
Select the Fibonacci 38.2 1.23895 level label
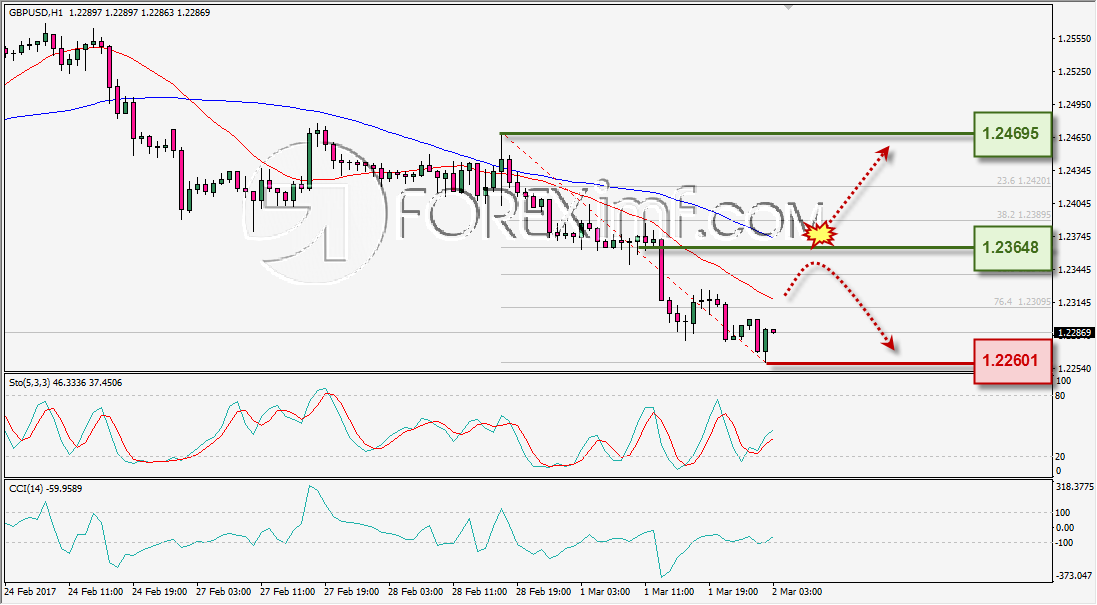pos(1023,215)
